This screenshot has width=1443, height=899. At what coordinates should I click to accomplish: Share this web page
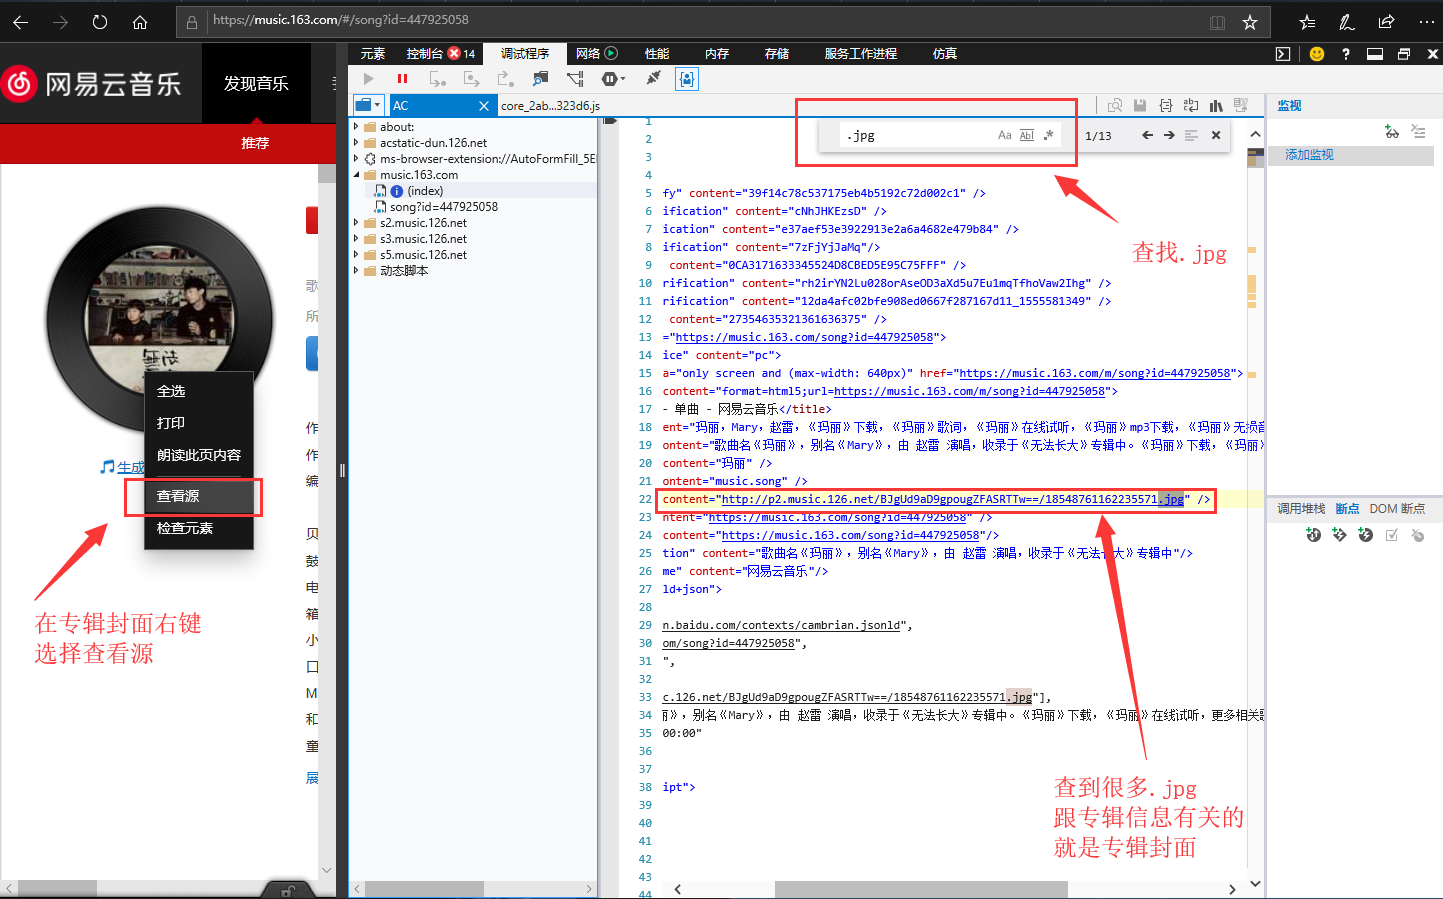click(x=1386, y=22)
